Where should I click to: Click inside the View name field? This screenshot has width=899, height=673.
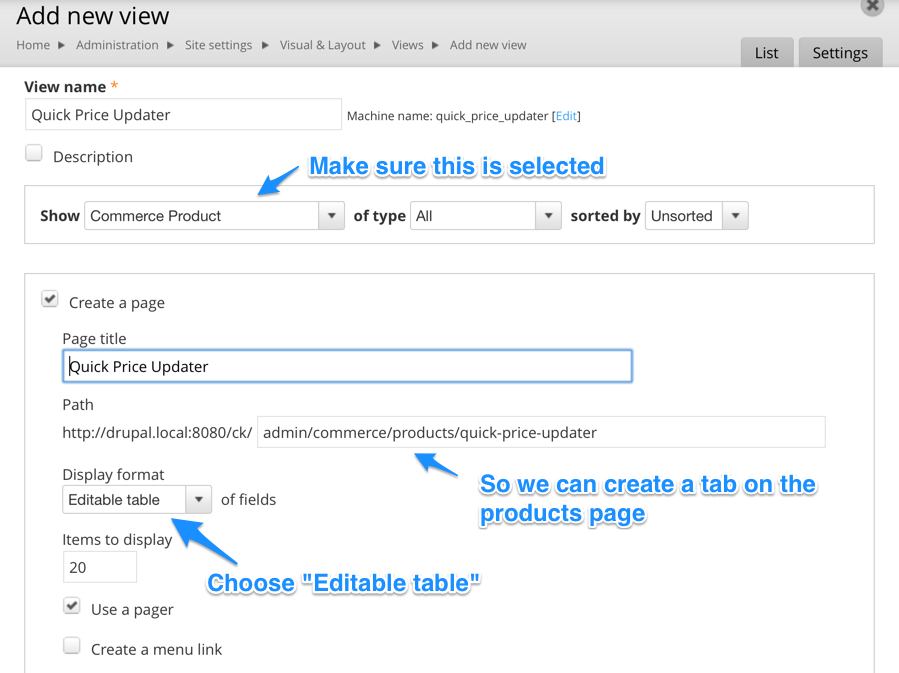coord(183,115)
